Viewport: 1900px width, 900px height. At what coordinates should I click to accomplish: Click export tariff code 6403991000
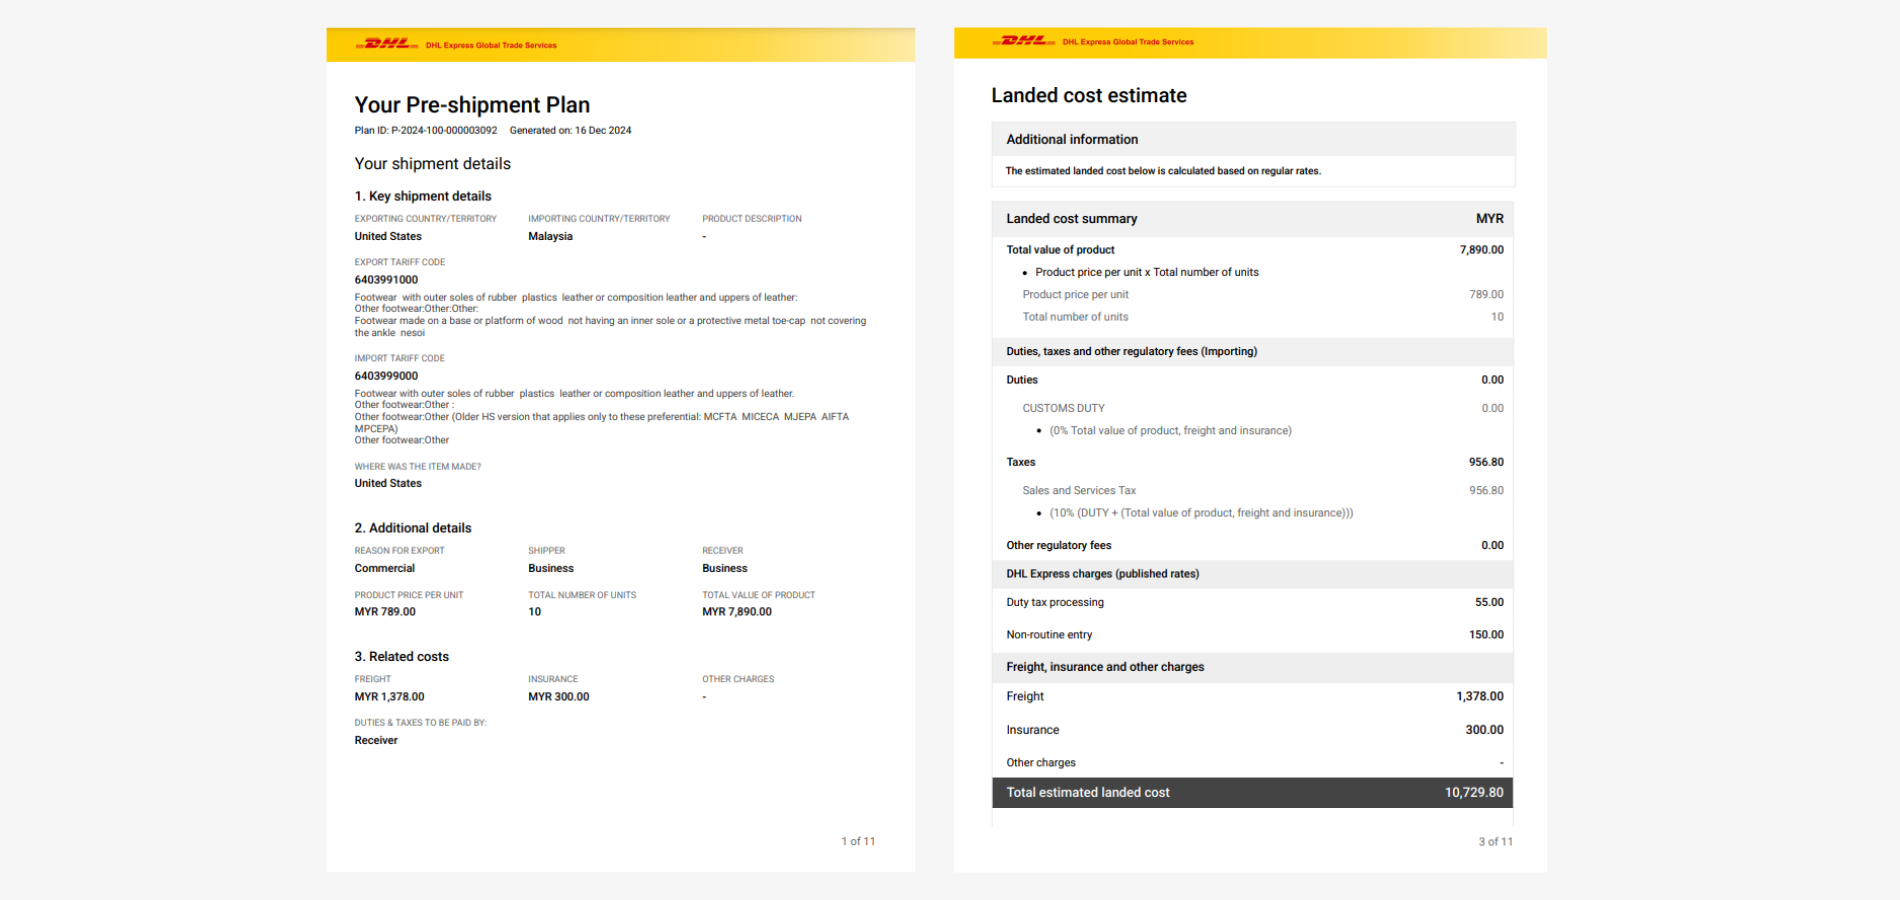tap(386, 280)
